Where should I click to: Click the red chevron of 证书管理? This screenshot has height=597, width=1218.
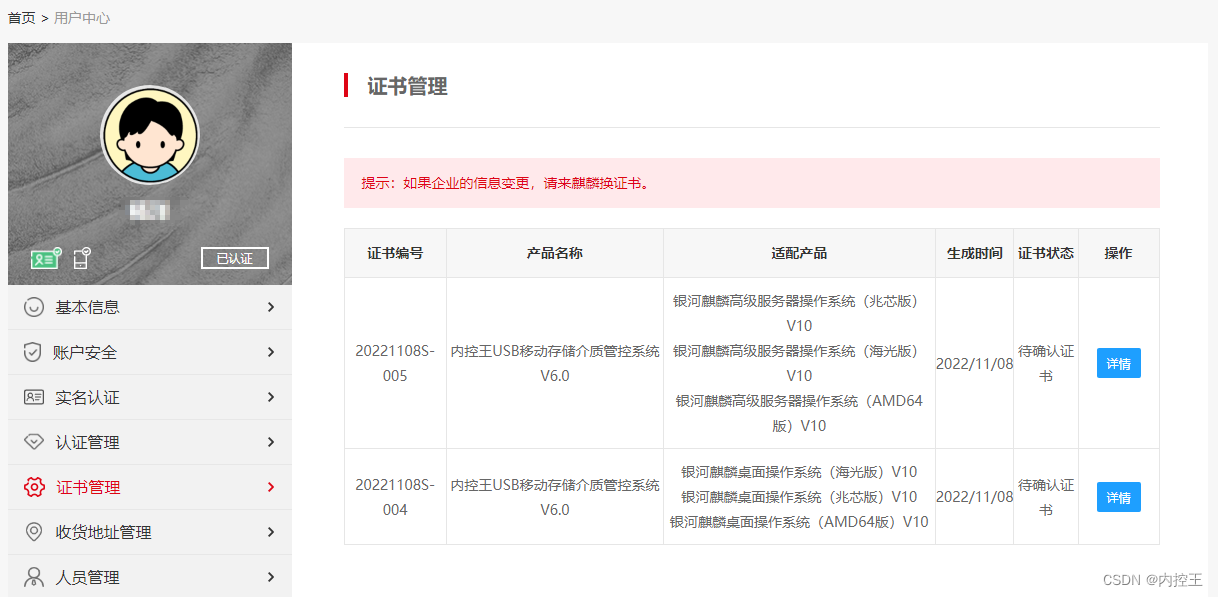click(x=271, y=487)
